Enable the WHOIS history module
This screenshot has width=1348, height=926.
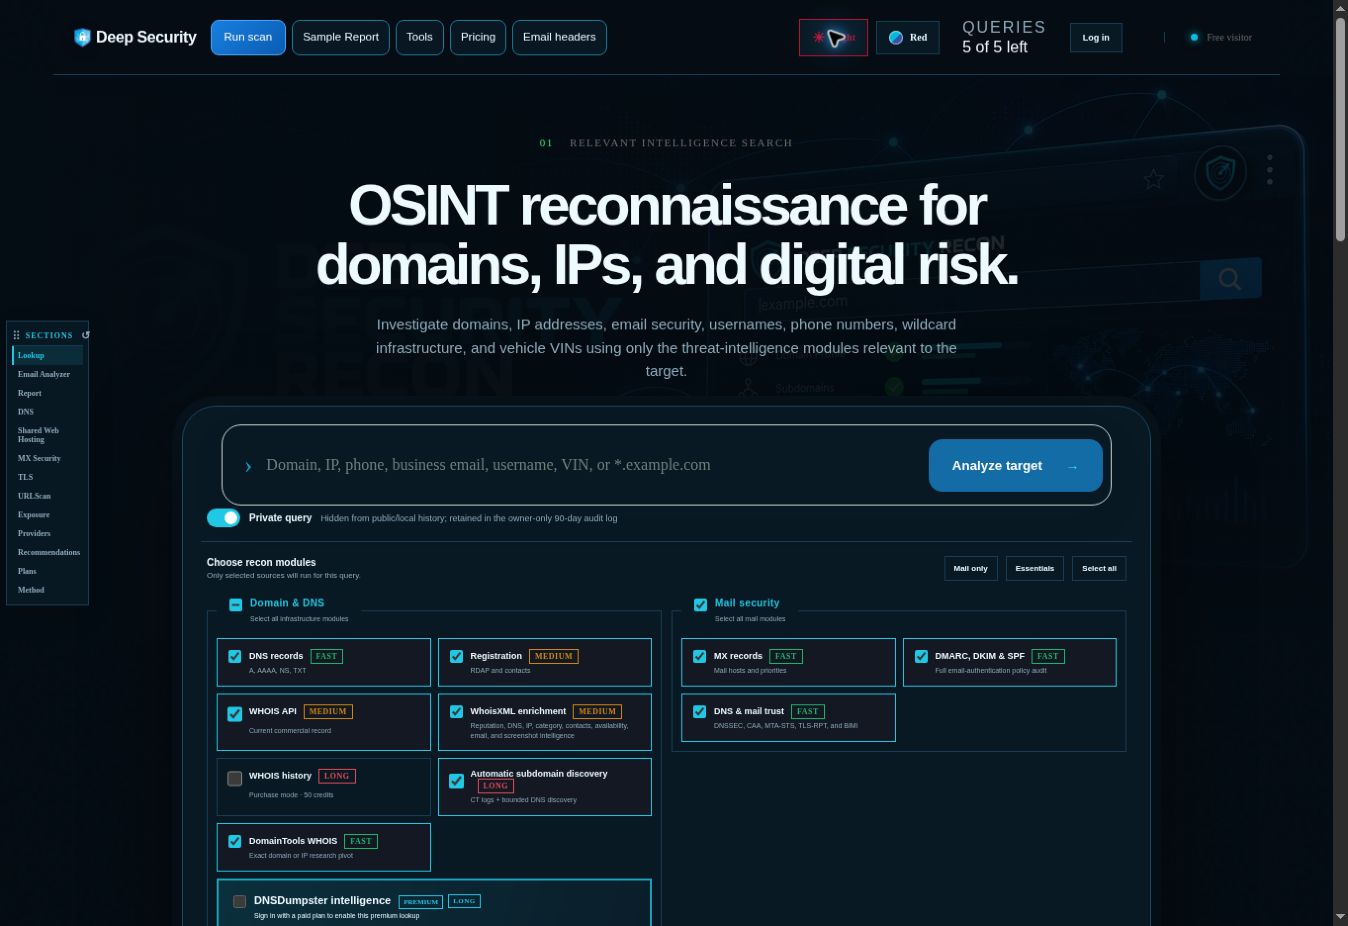[235, 779]
